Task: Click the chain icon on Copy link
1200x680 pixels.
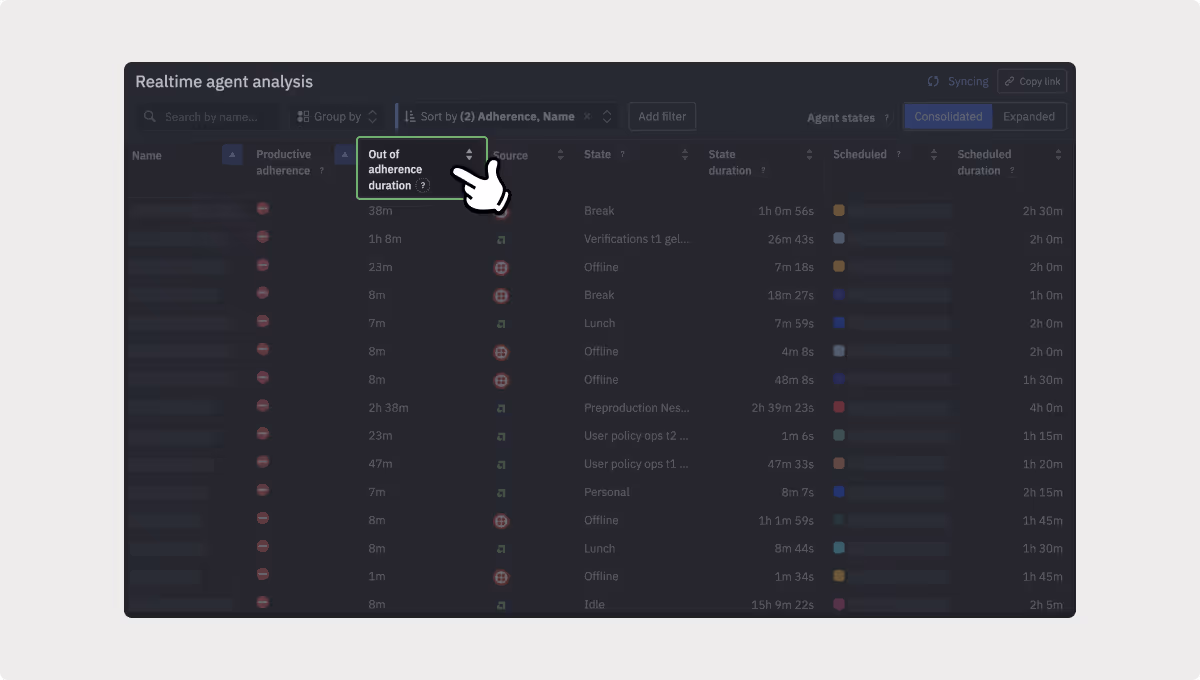Action: tap(1010, 82)
